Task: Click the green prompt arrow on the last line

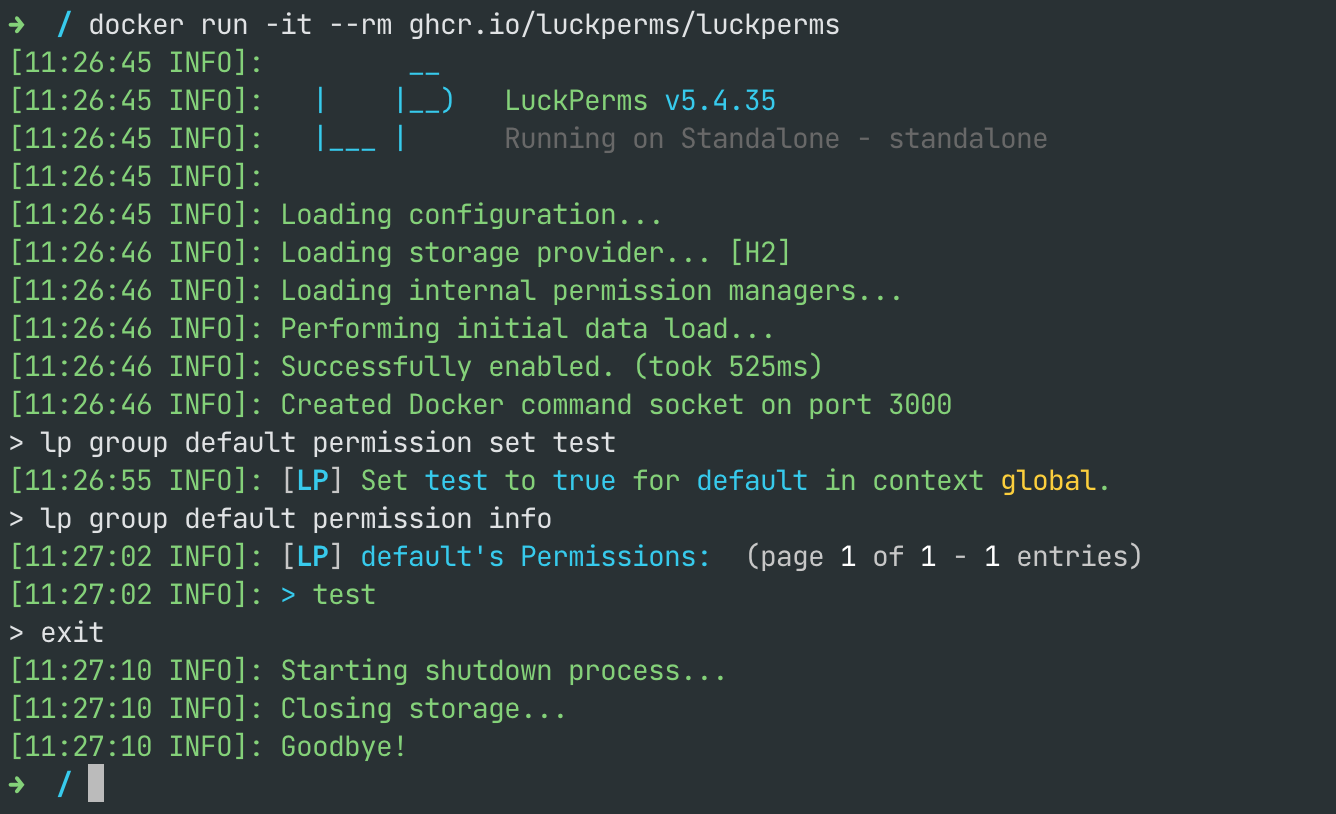Action: coord(18,785)
